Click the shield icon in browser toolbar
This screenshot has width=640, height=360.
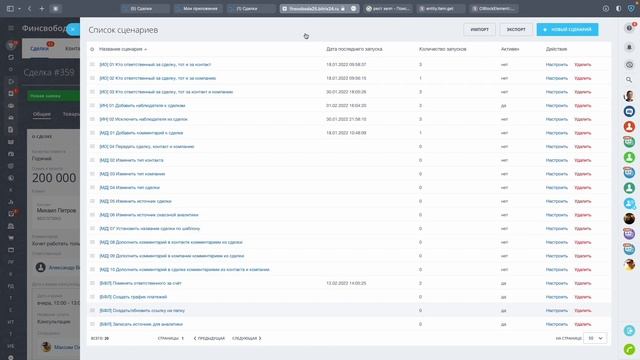(631, 8)
